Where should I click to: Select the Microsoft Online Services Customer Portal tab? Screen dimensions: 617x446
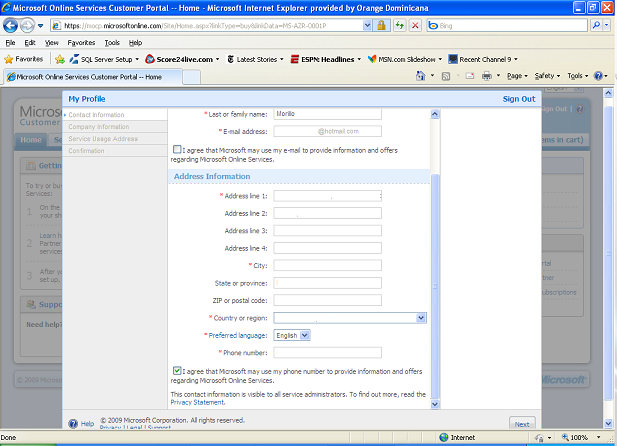pyautogui.click(x=93, y=77)
